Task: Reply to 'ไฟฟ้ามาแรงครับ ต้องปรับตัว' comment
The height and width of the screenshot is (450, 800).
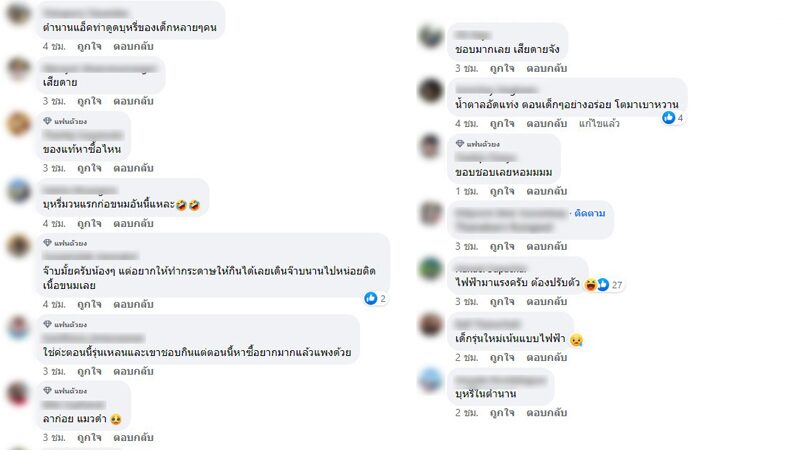Action: point(546,302)
